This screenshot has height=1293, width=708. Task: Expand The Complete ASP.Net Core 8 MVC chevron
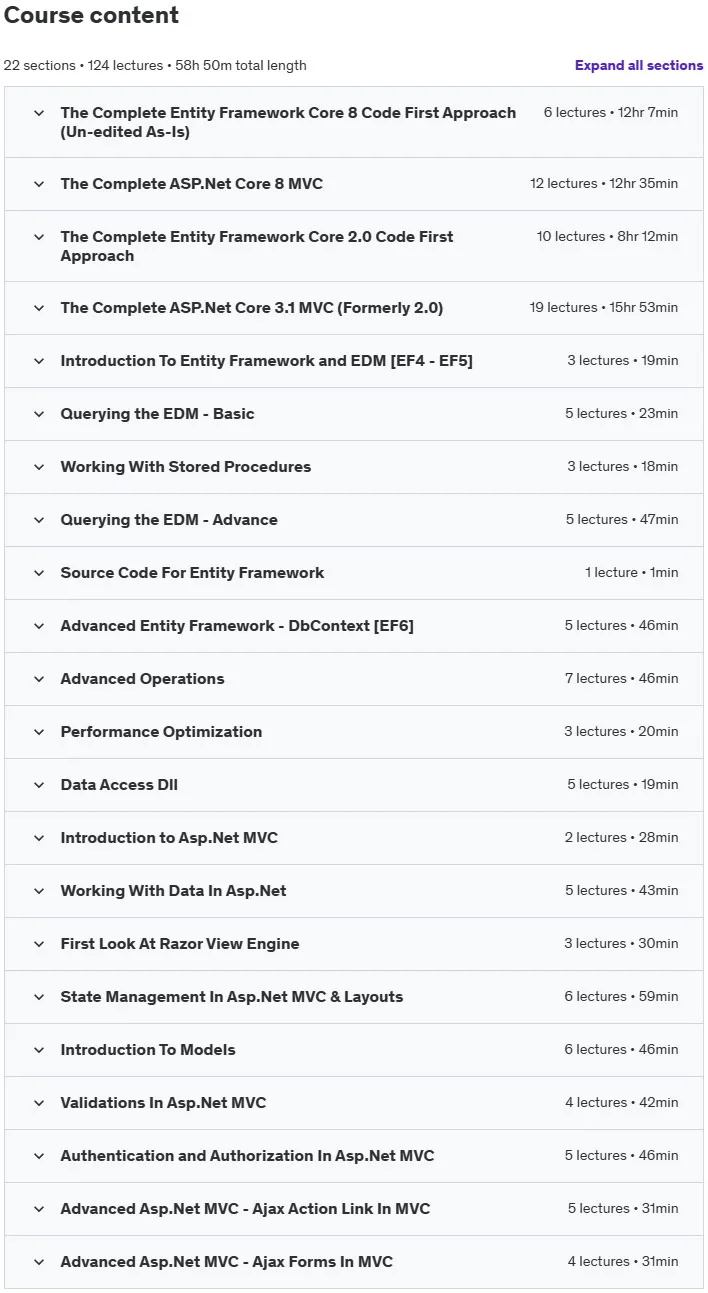click(x=39, y=184)
